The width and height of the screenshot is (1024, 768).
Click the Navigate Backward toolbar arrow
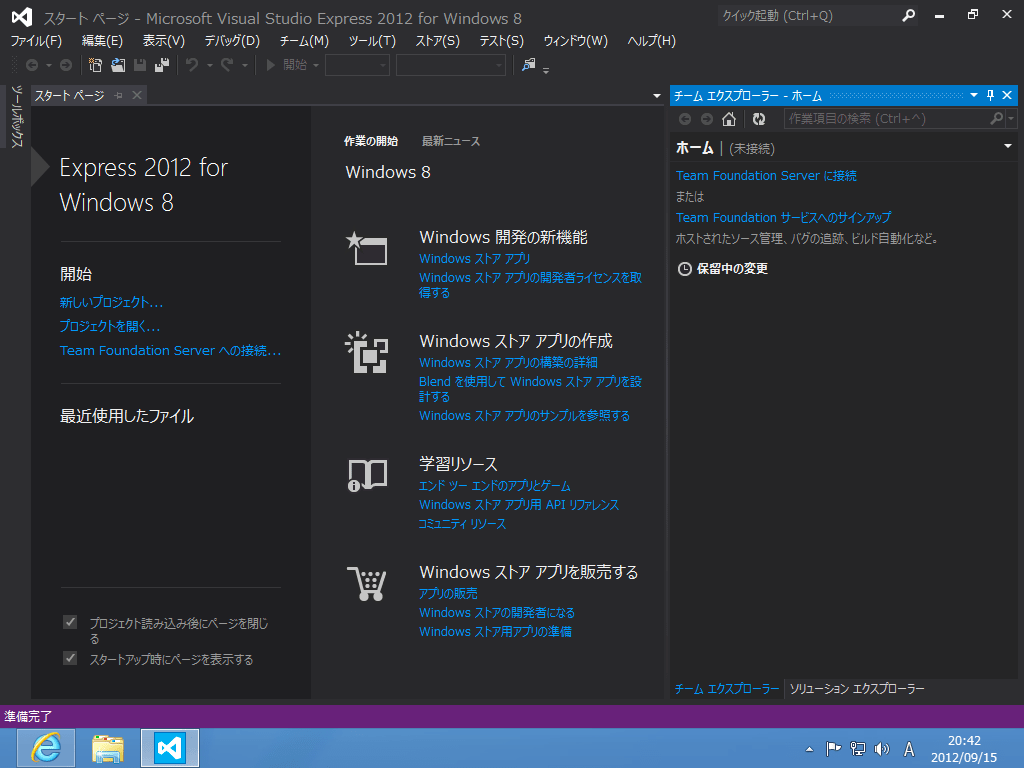[31, 65]
